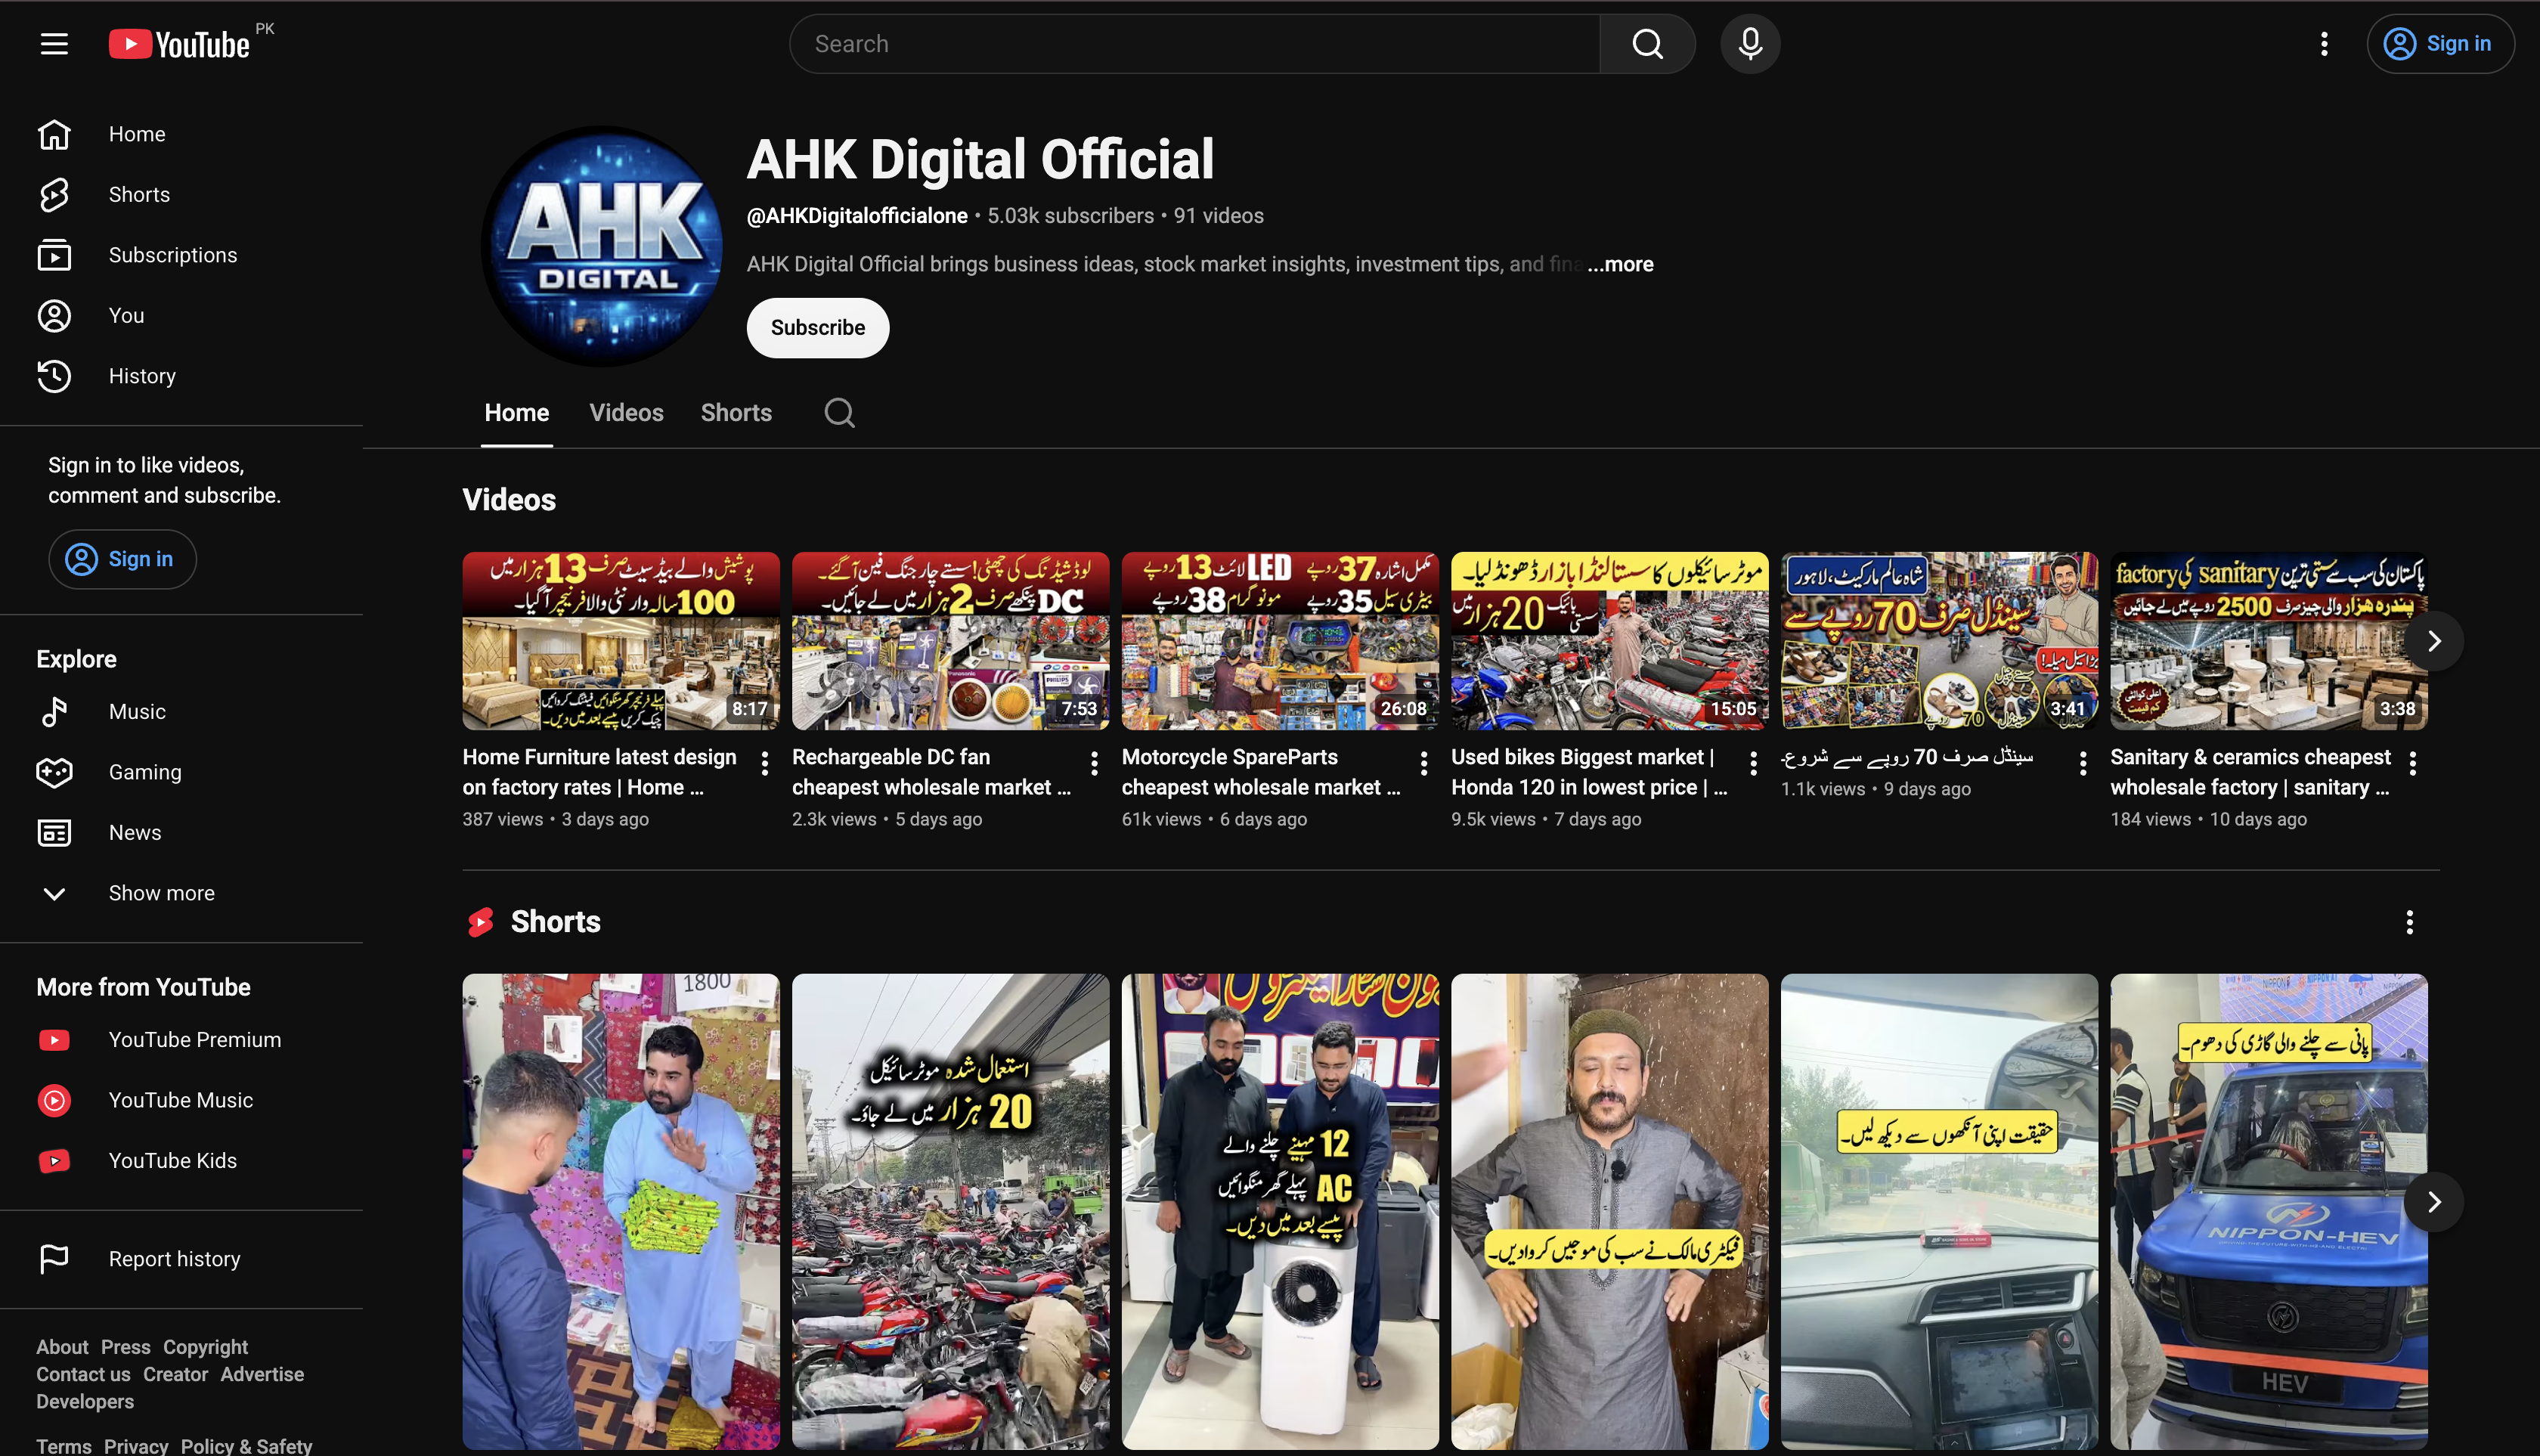Open the Creator footer link
Image resolution: width=2540 pixels, height=1456 pixels.
point(175,1374)
